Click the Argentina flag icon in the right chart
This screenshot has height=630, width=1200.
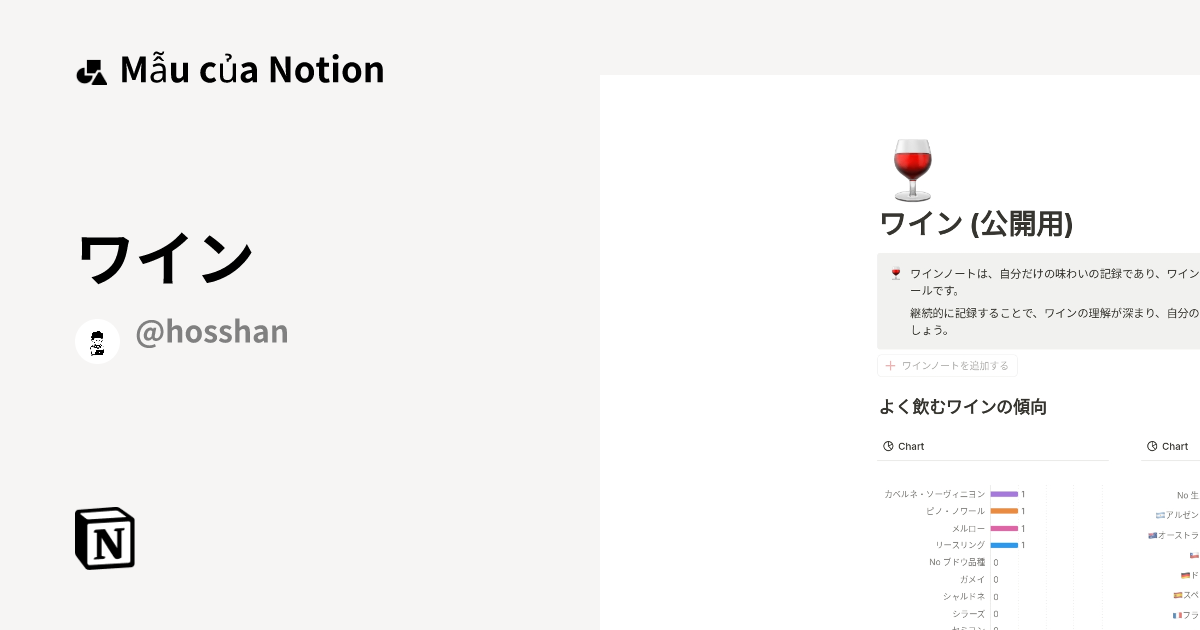click(1160, 515)
